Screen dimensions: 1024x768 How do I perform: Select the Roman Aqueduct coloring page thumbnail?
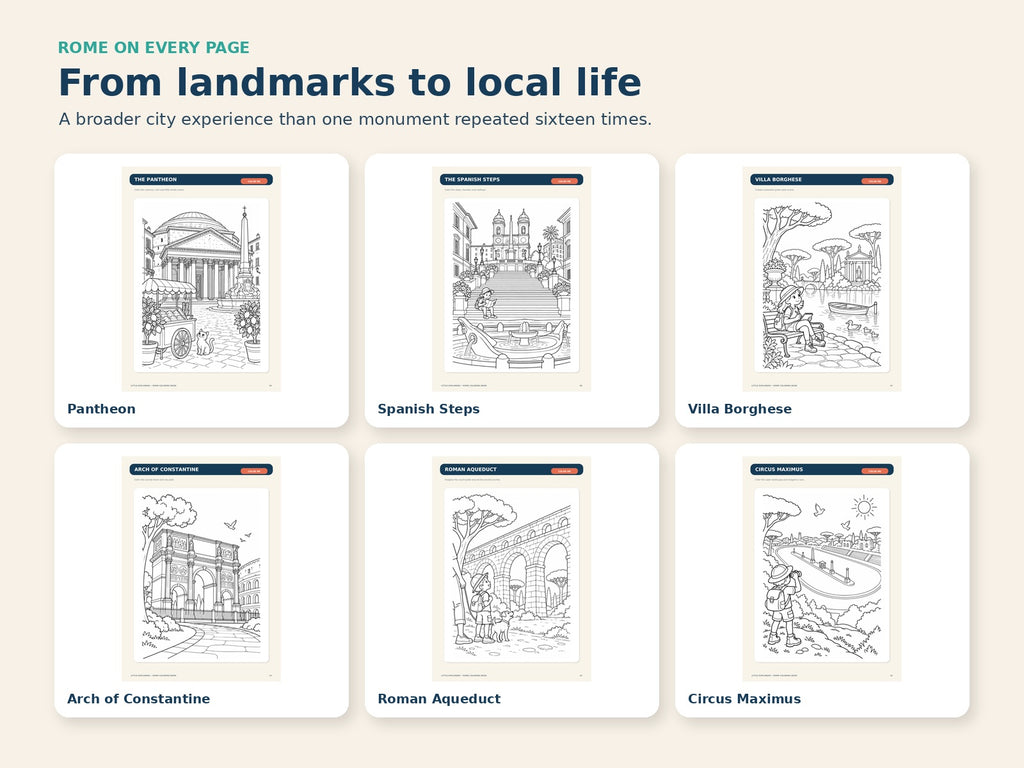511,569
